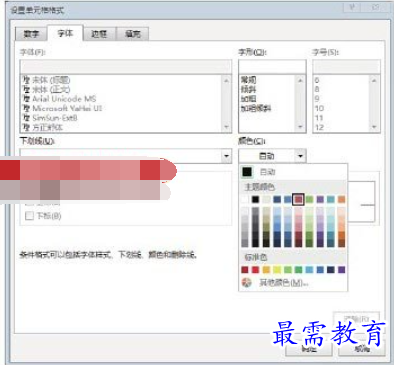Click the font icon beside 方正舒体

pos(26,127)
